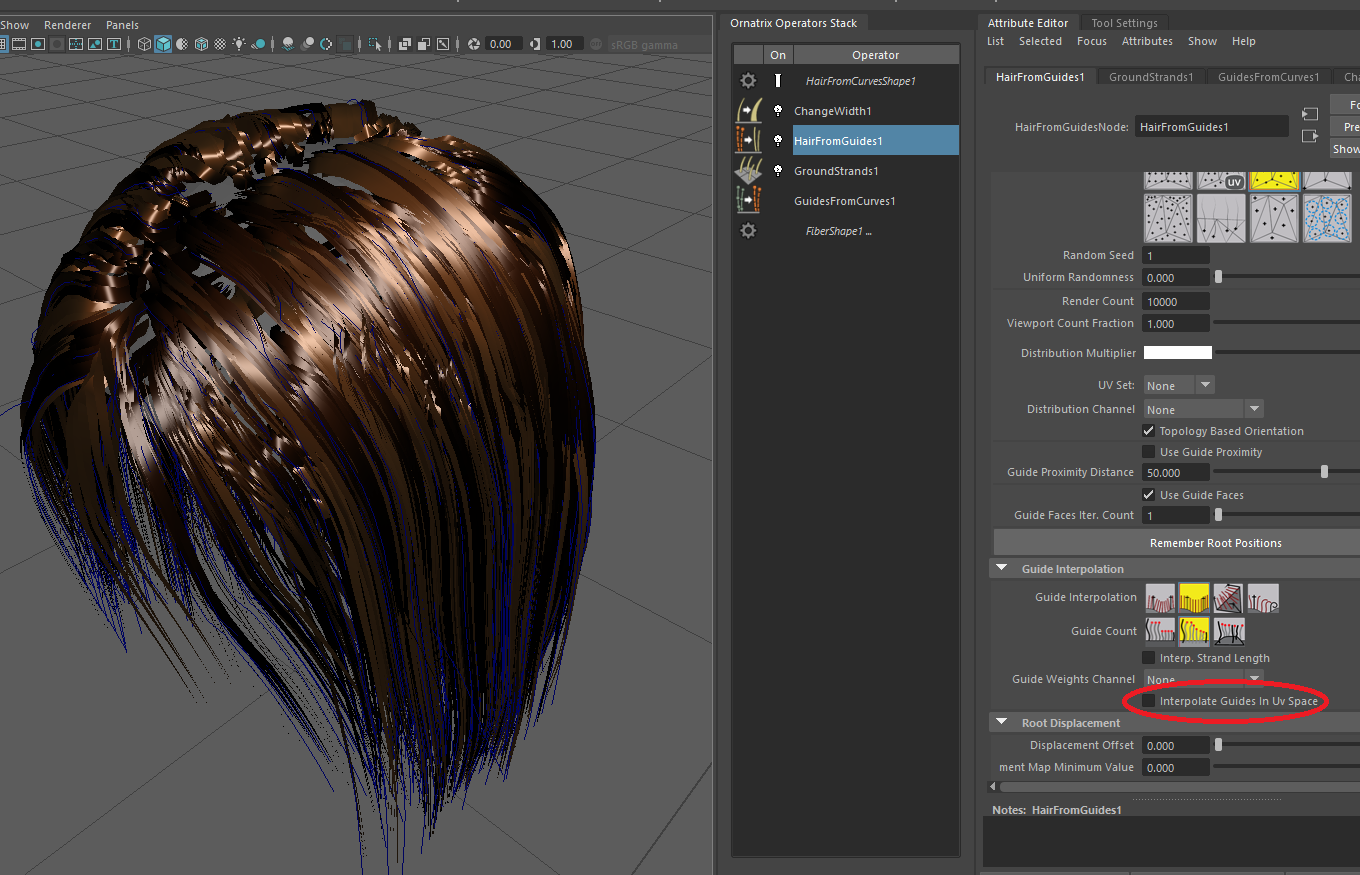Uncheck Topology Based Orientation
Image resolution: width=1360 pixels, height=875 pixels.
(1149, 431)
